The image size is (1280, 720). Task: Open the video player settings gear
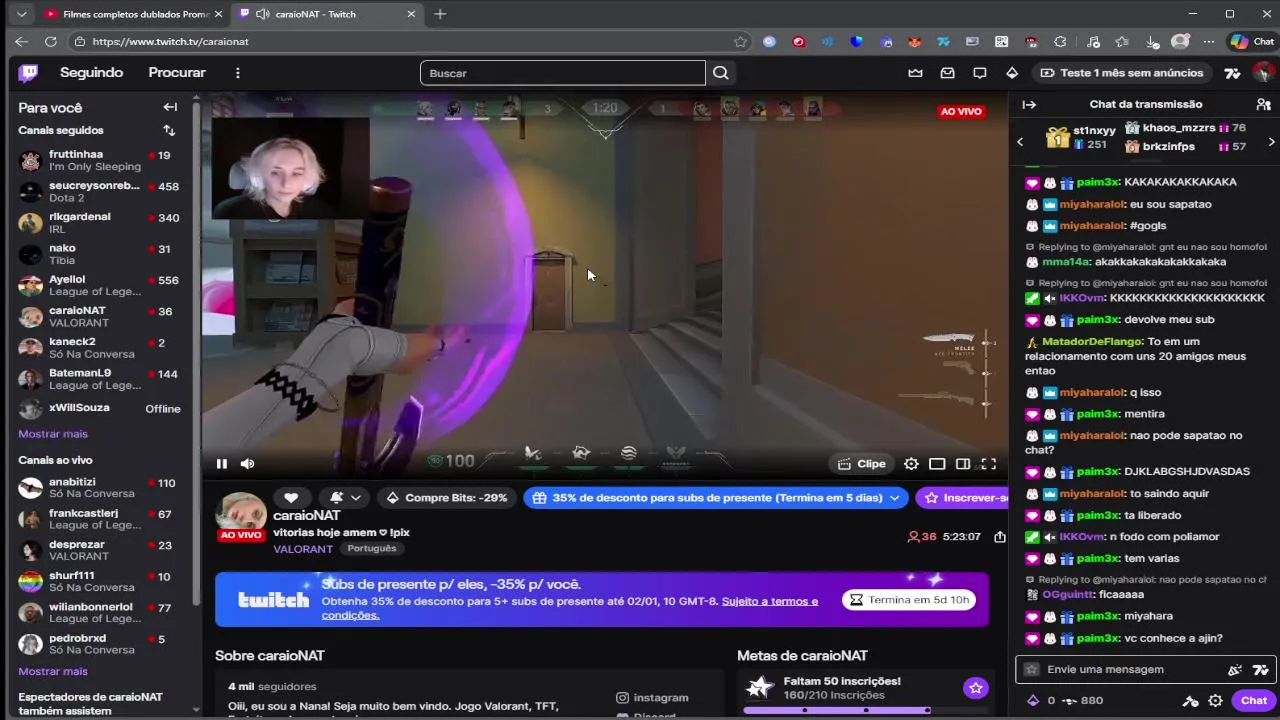click(x=911, y=464)
